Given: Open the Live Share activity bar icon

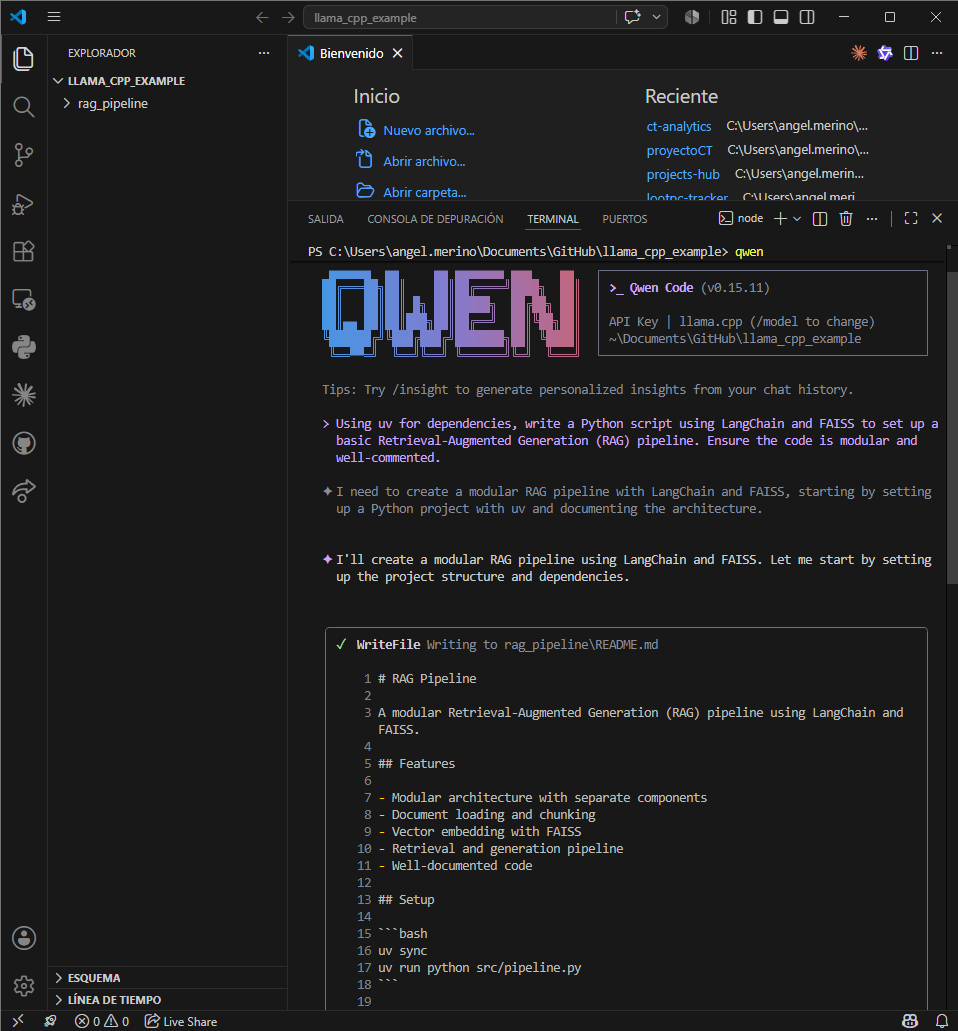Looking at the screenshot, I should pos(24,491).
